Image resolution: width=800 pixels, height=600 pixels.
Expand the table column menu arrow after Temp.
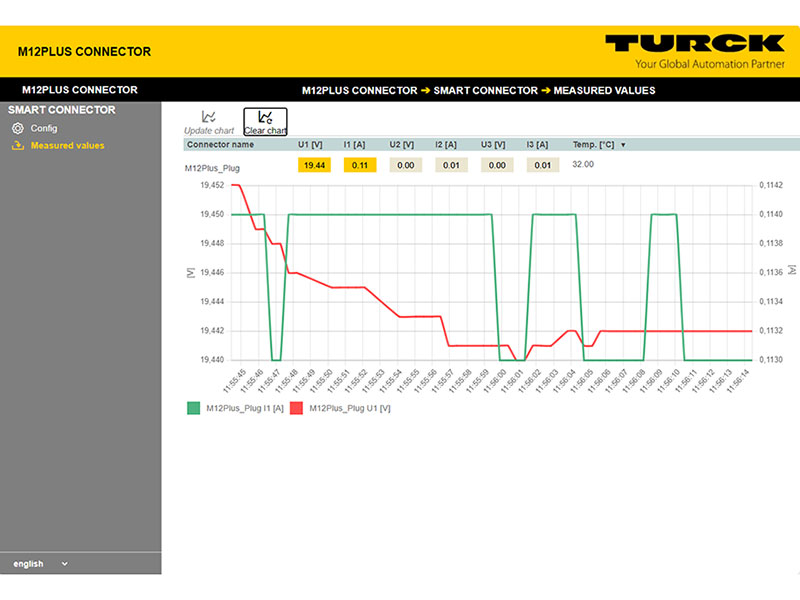pyautogui.click(x=623, y=145)
